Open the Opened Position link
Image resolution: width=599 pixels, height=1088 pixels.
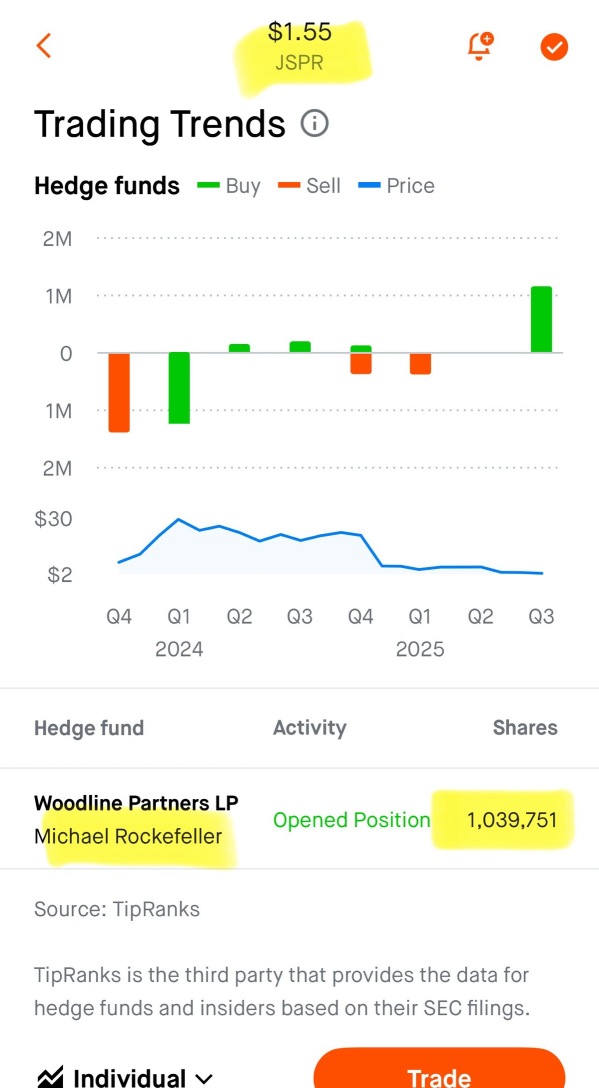(351, 820)
